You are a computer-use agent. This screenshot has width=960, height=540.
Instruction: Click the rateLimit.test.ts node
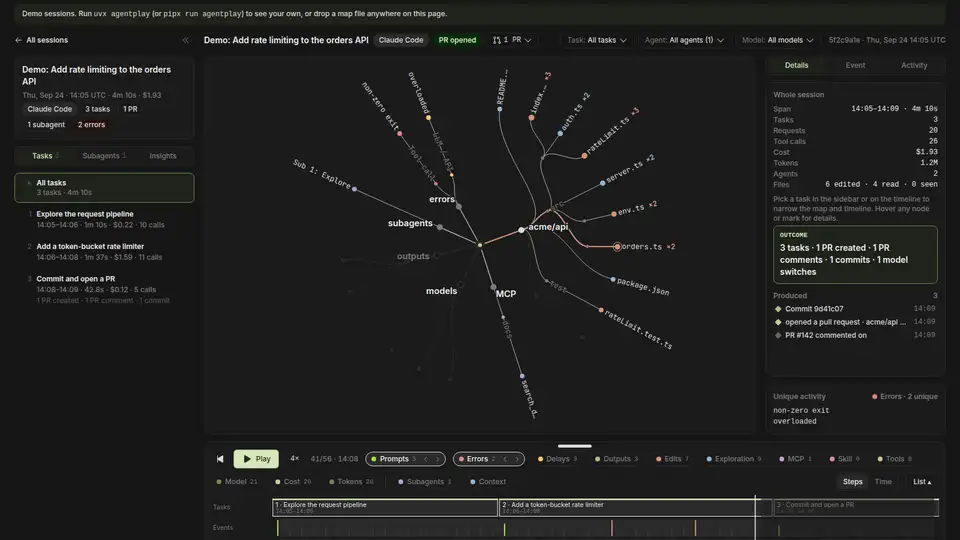601,310
